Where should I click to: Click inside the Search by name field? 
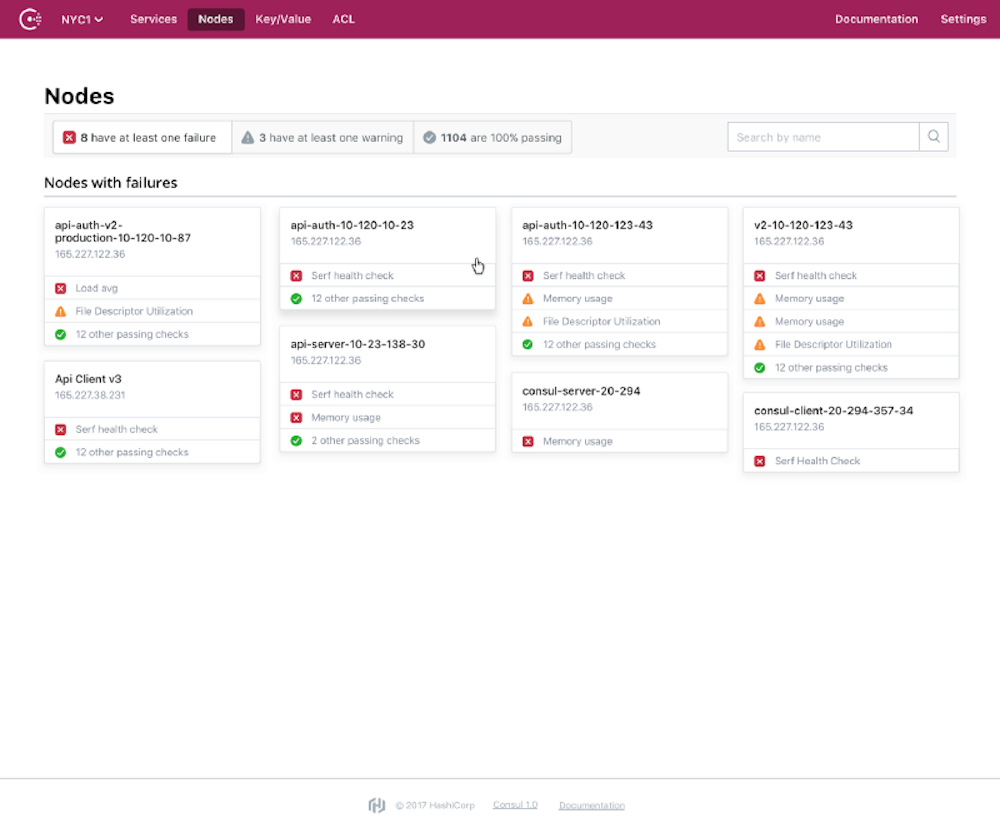tap(820, 136)
